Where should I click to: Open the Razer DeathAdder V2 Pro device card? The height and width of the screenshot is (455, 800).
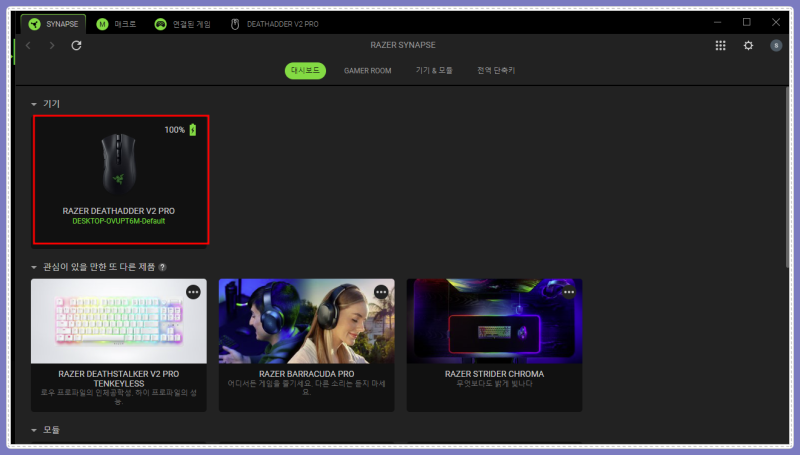pos(121,180)
